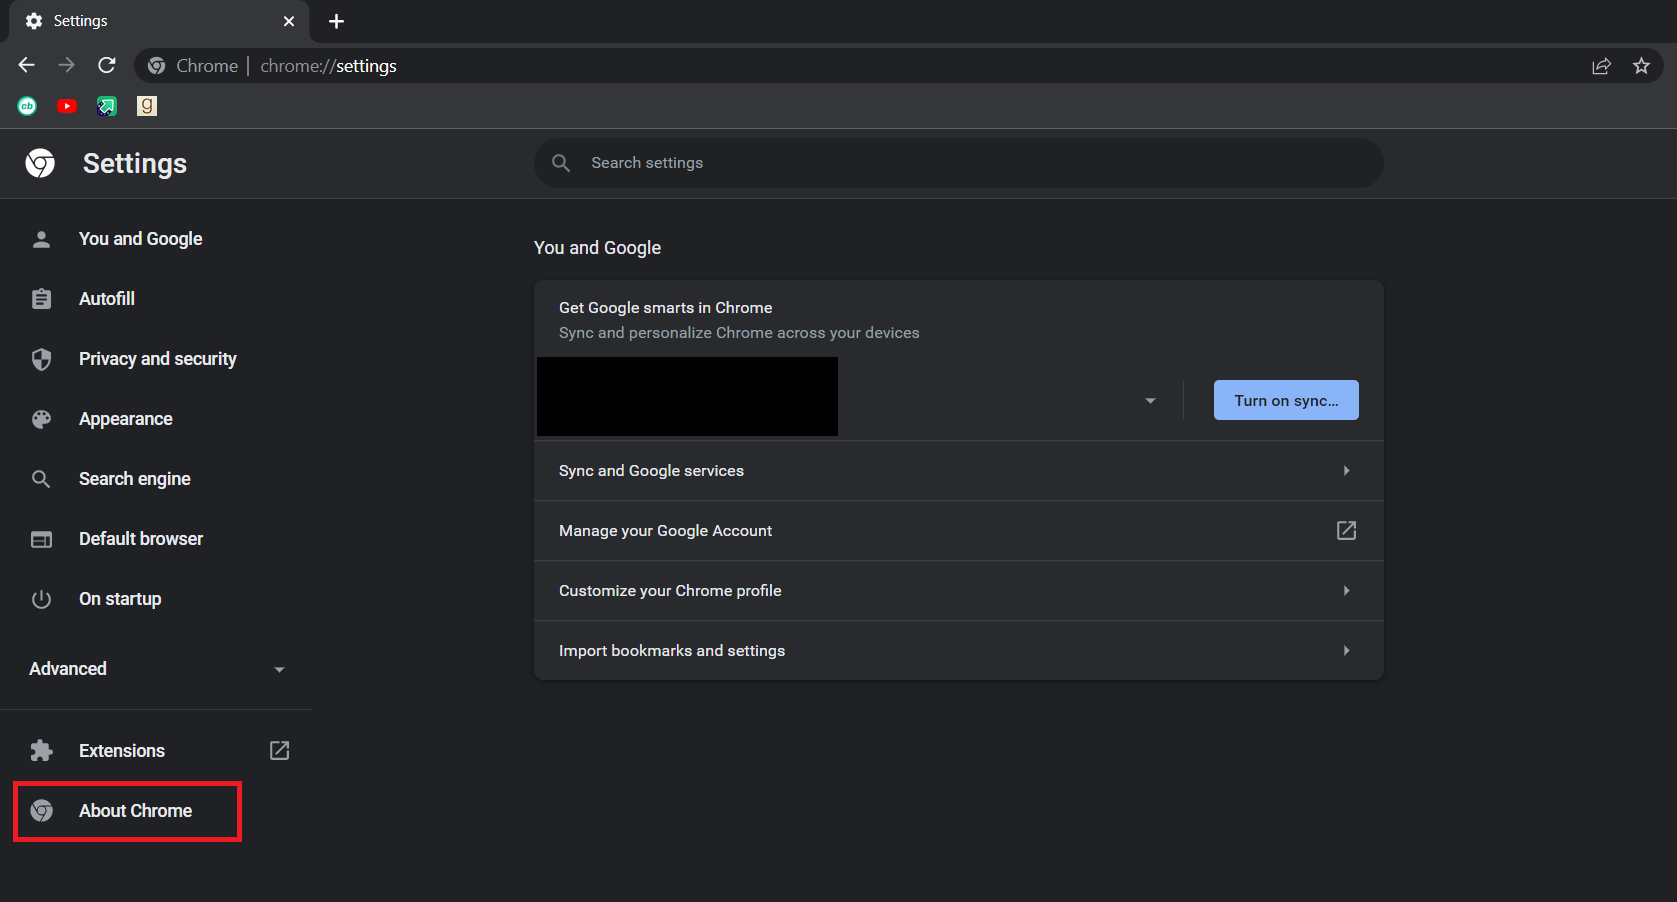Image resolution: width=1677 pixels, height=902 pixels.
Task: Open Search engine settings
Action: [135, 479]
